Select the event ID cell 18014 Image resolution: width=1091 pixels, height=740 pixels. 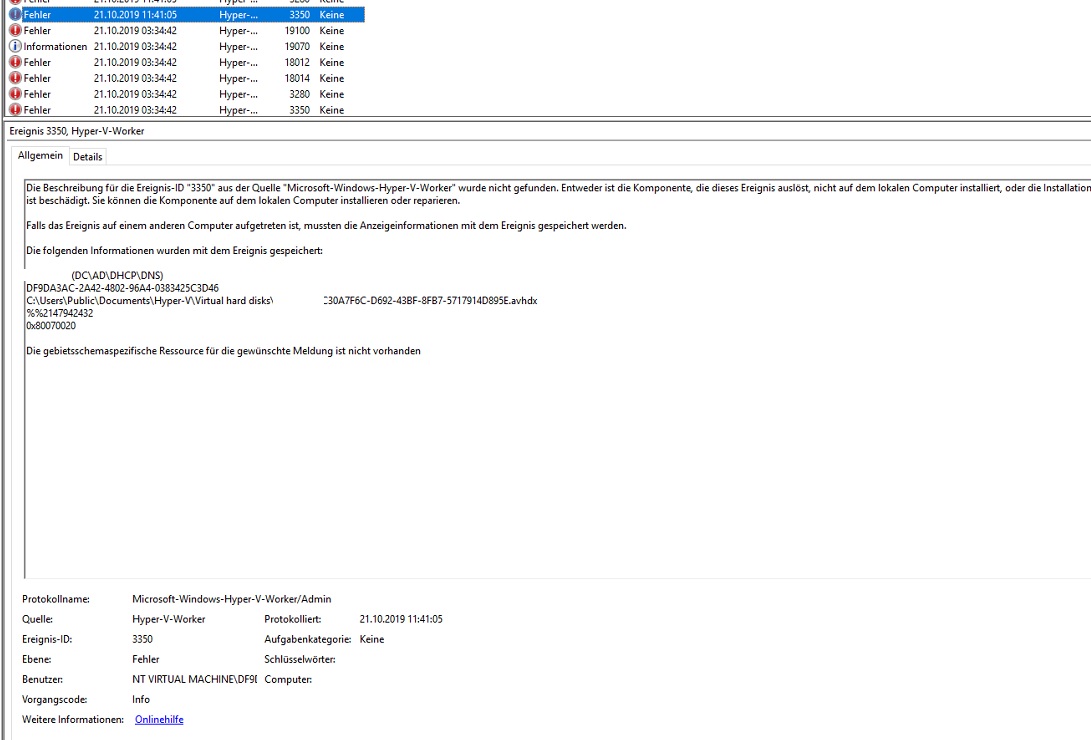297,79
